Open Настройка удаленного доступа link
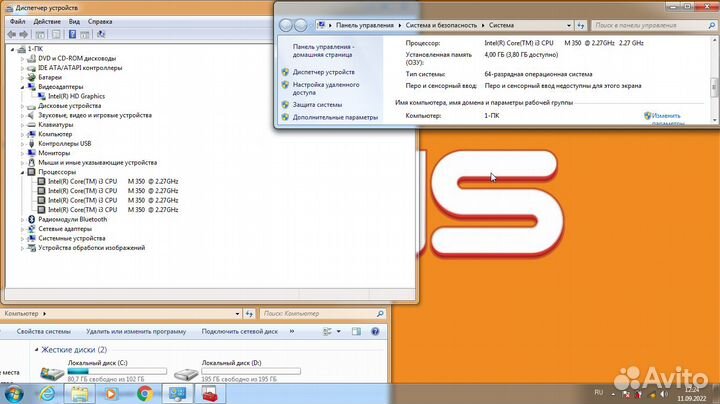Viewport: 720px width, 404px height. point(326,89)
